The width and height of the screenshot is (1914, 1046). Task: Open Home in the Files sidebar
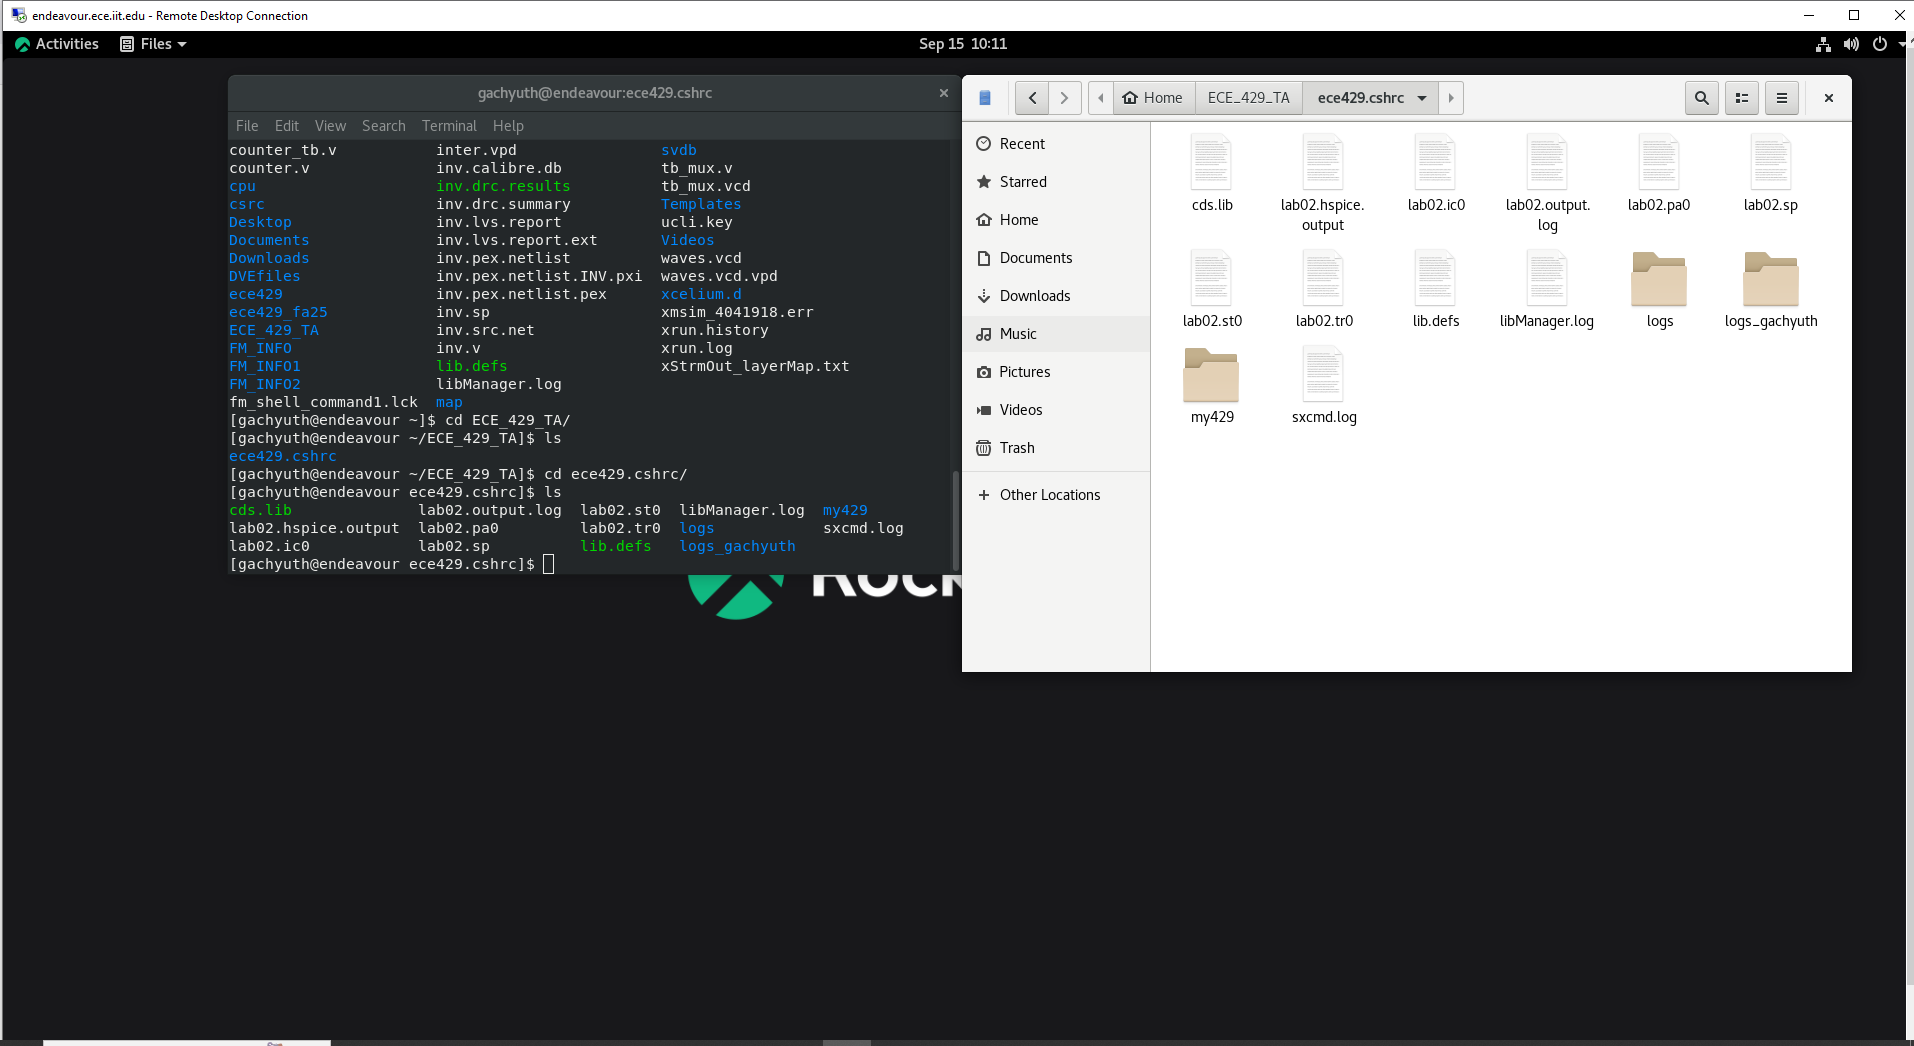(1056, 220)
